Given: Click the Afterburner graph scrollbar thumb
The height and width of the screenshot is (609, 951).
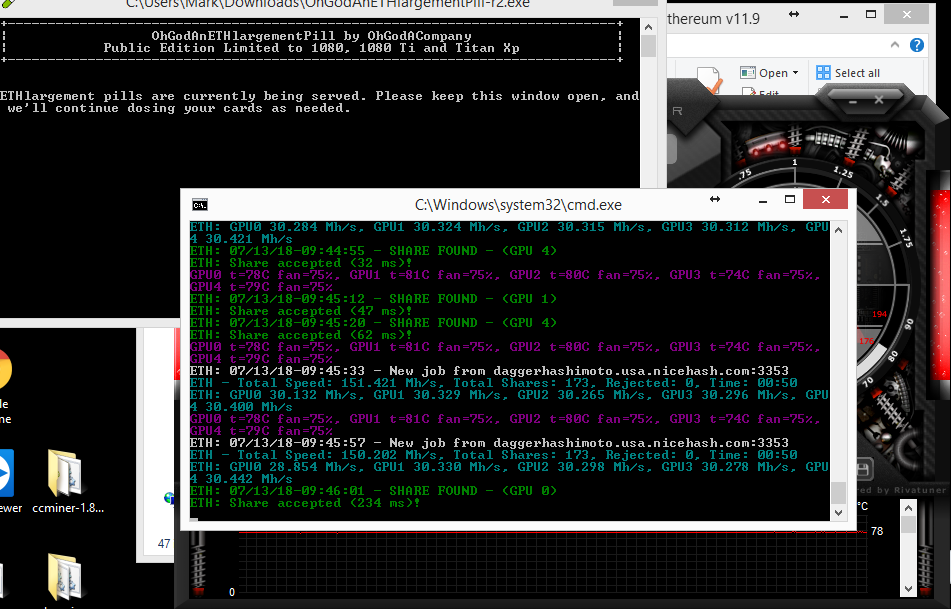Looking at the screenshot, I should [908, 524].
